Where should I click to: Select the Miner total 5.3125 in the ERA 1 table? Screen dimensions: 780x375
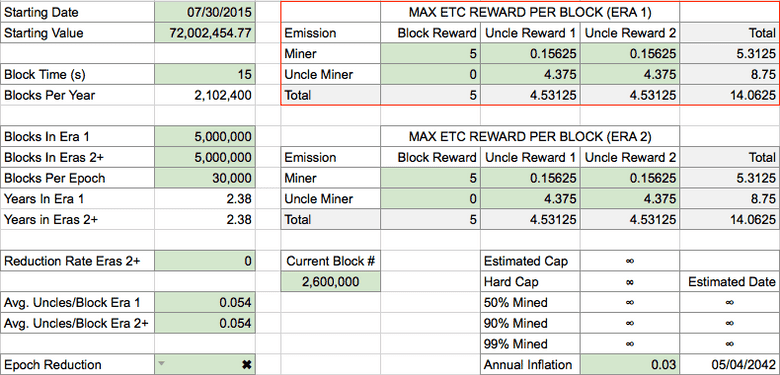pos(729,54)
